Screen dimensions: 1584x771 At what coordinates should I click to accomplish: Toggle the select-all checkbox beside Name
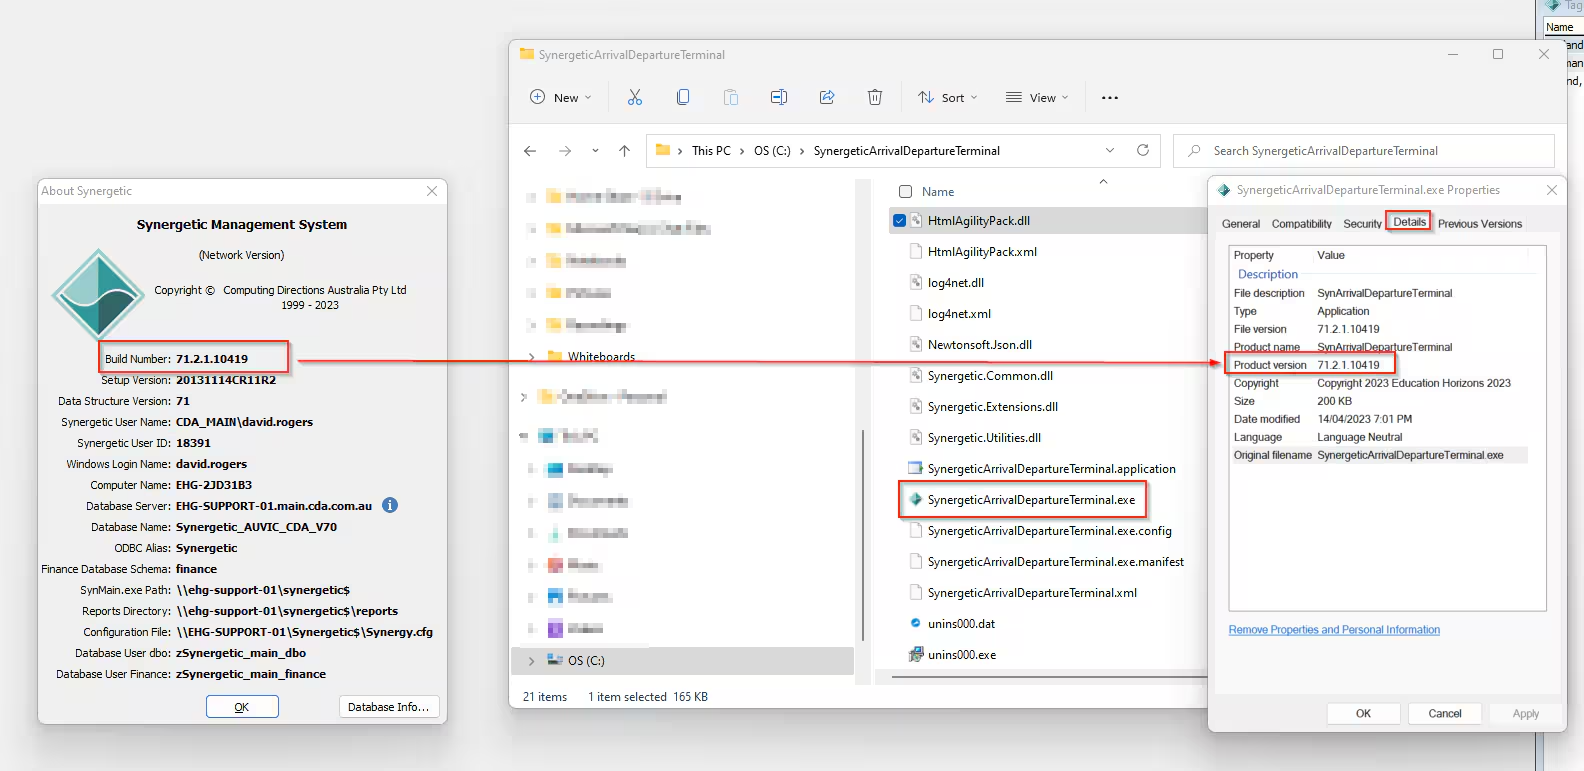pyautogui.click(x=905, y=192)
